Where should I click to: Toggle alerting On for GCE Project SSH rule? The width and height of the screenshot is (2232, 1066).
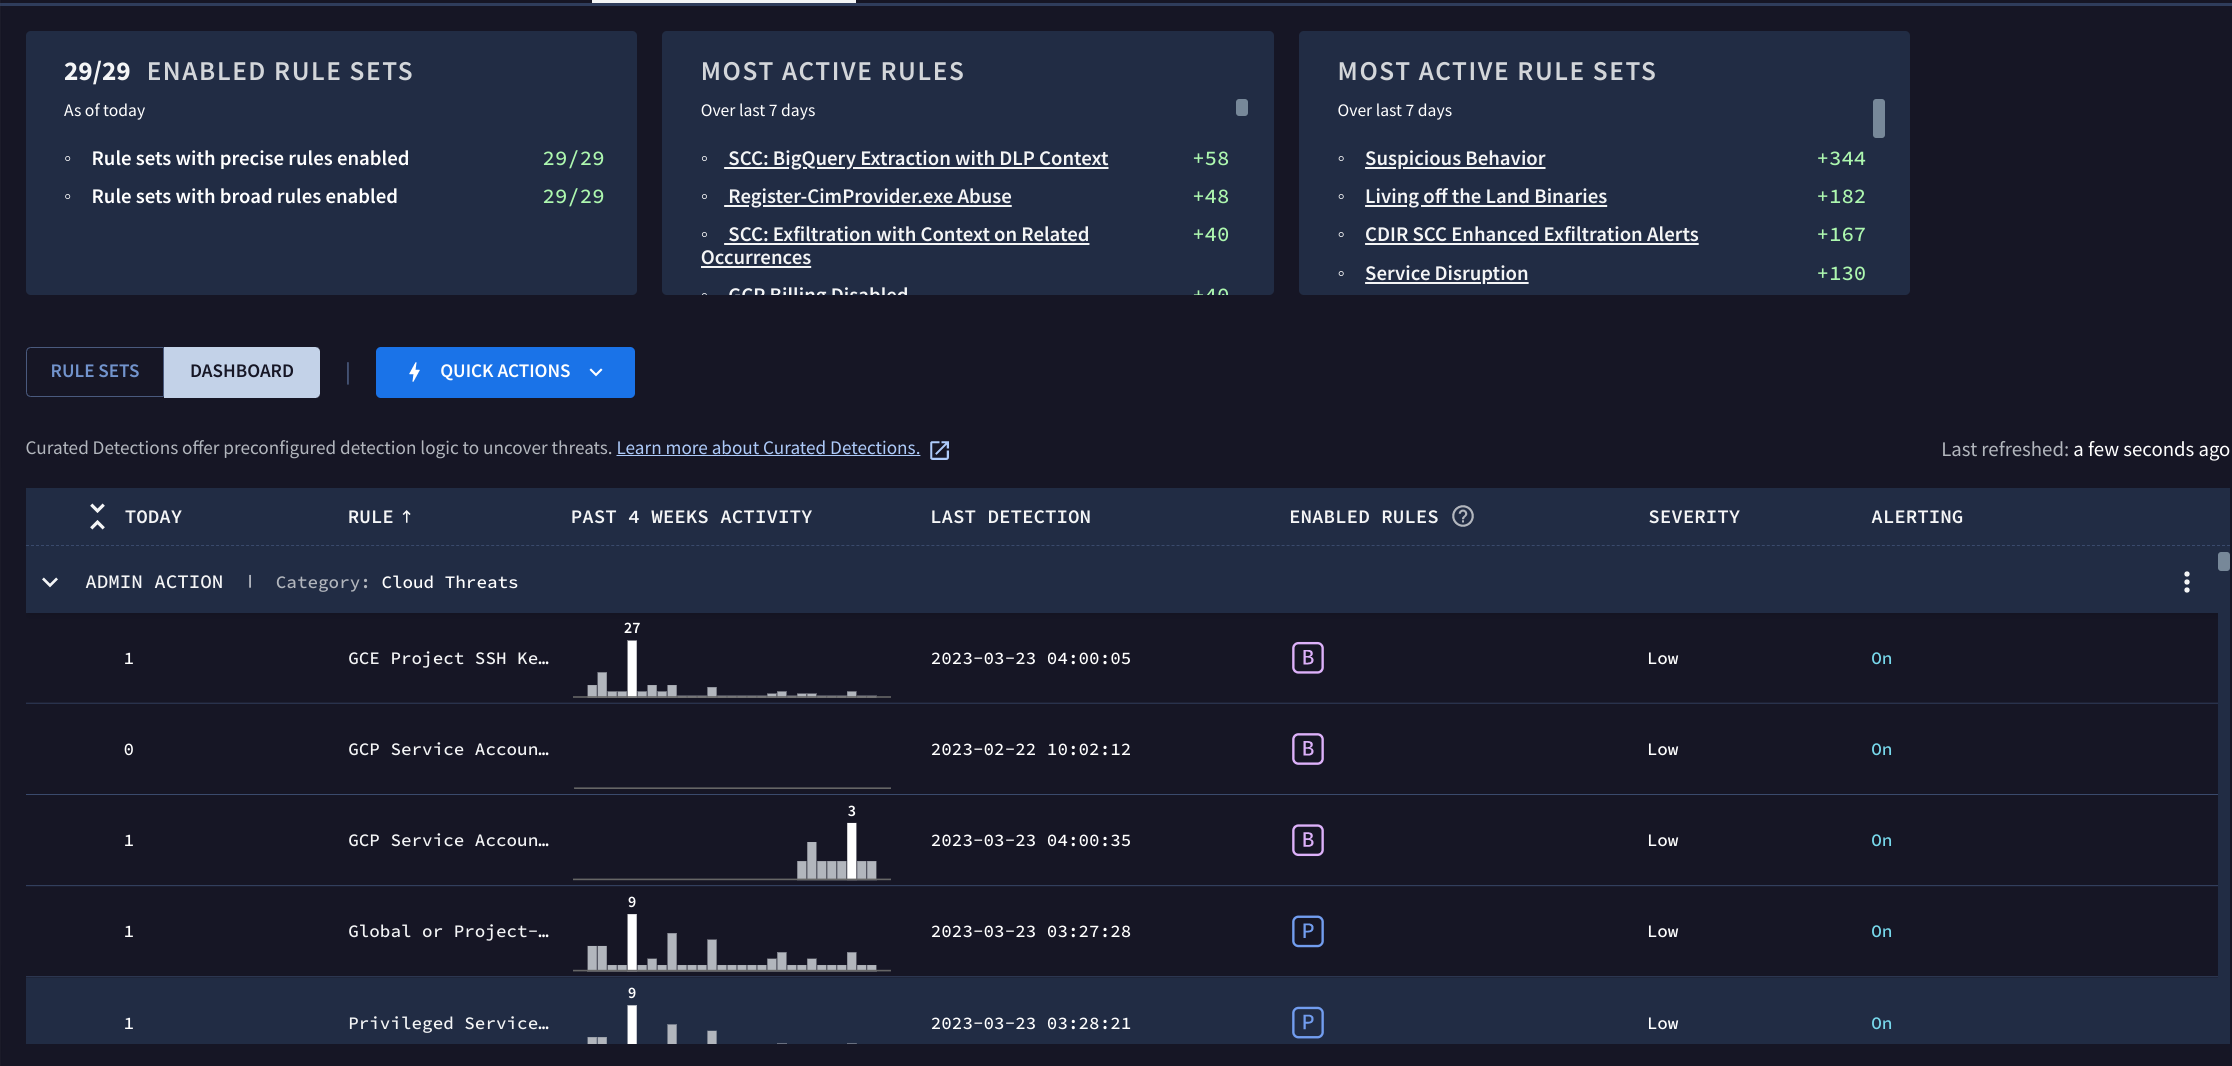click(1881, 658)
